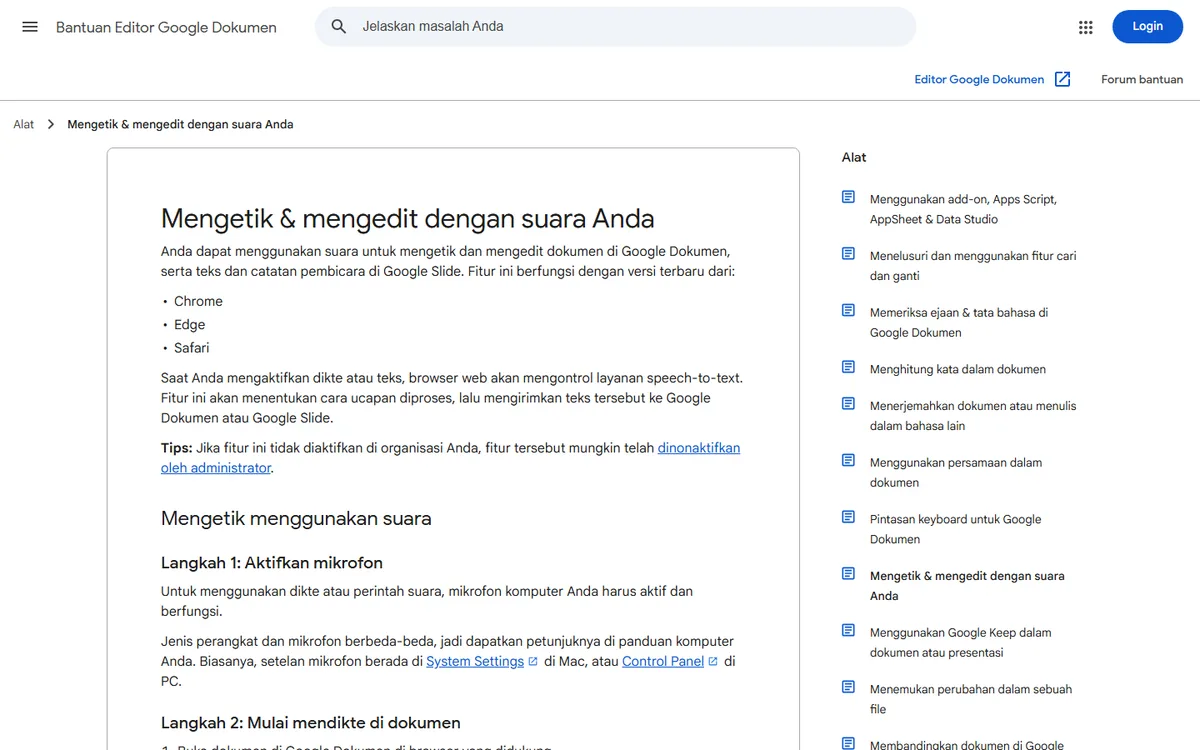Select Mengetik & mengedit dengan suara Anda sidebar item

click(x=967, y=586)
